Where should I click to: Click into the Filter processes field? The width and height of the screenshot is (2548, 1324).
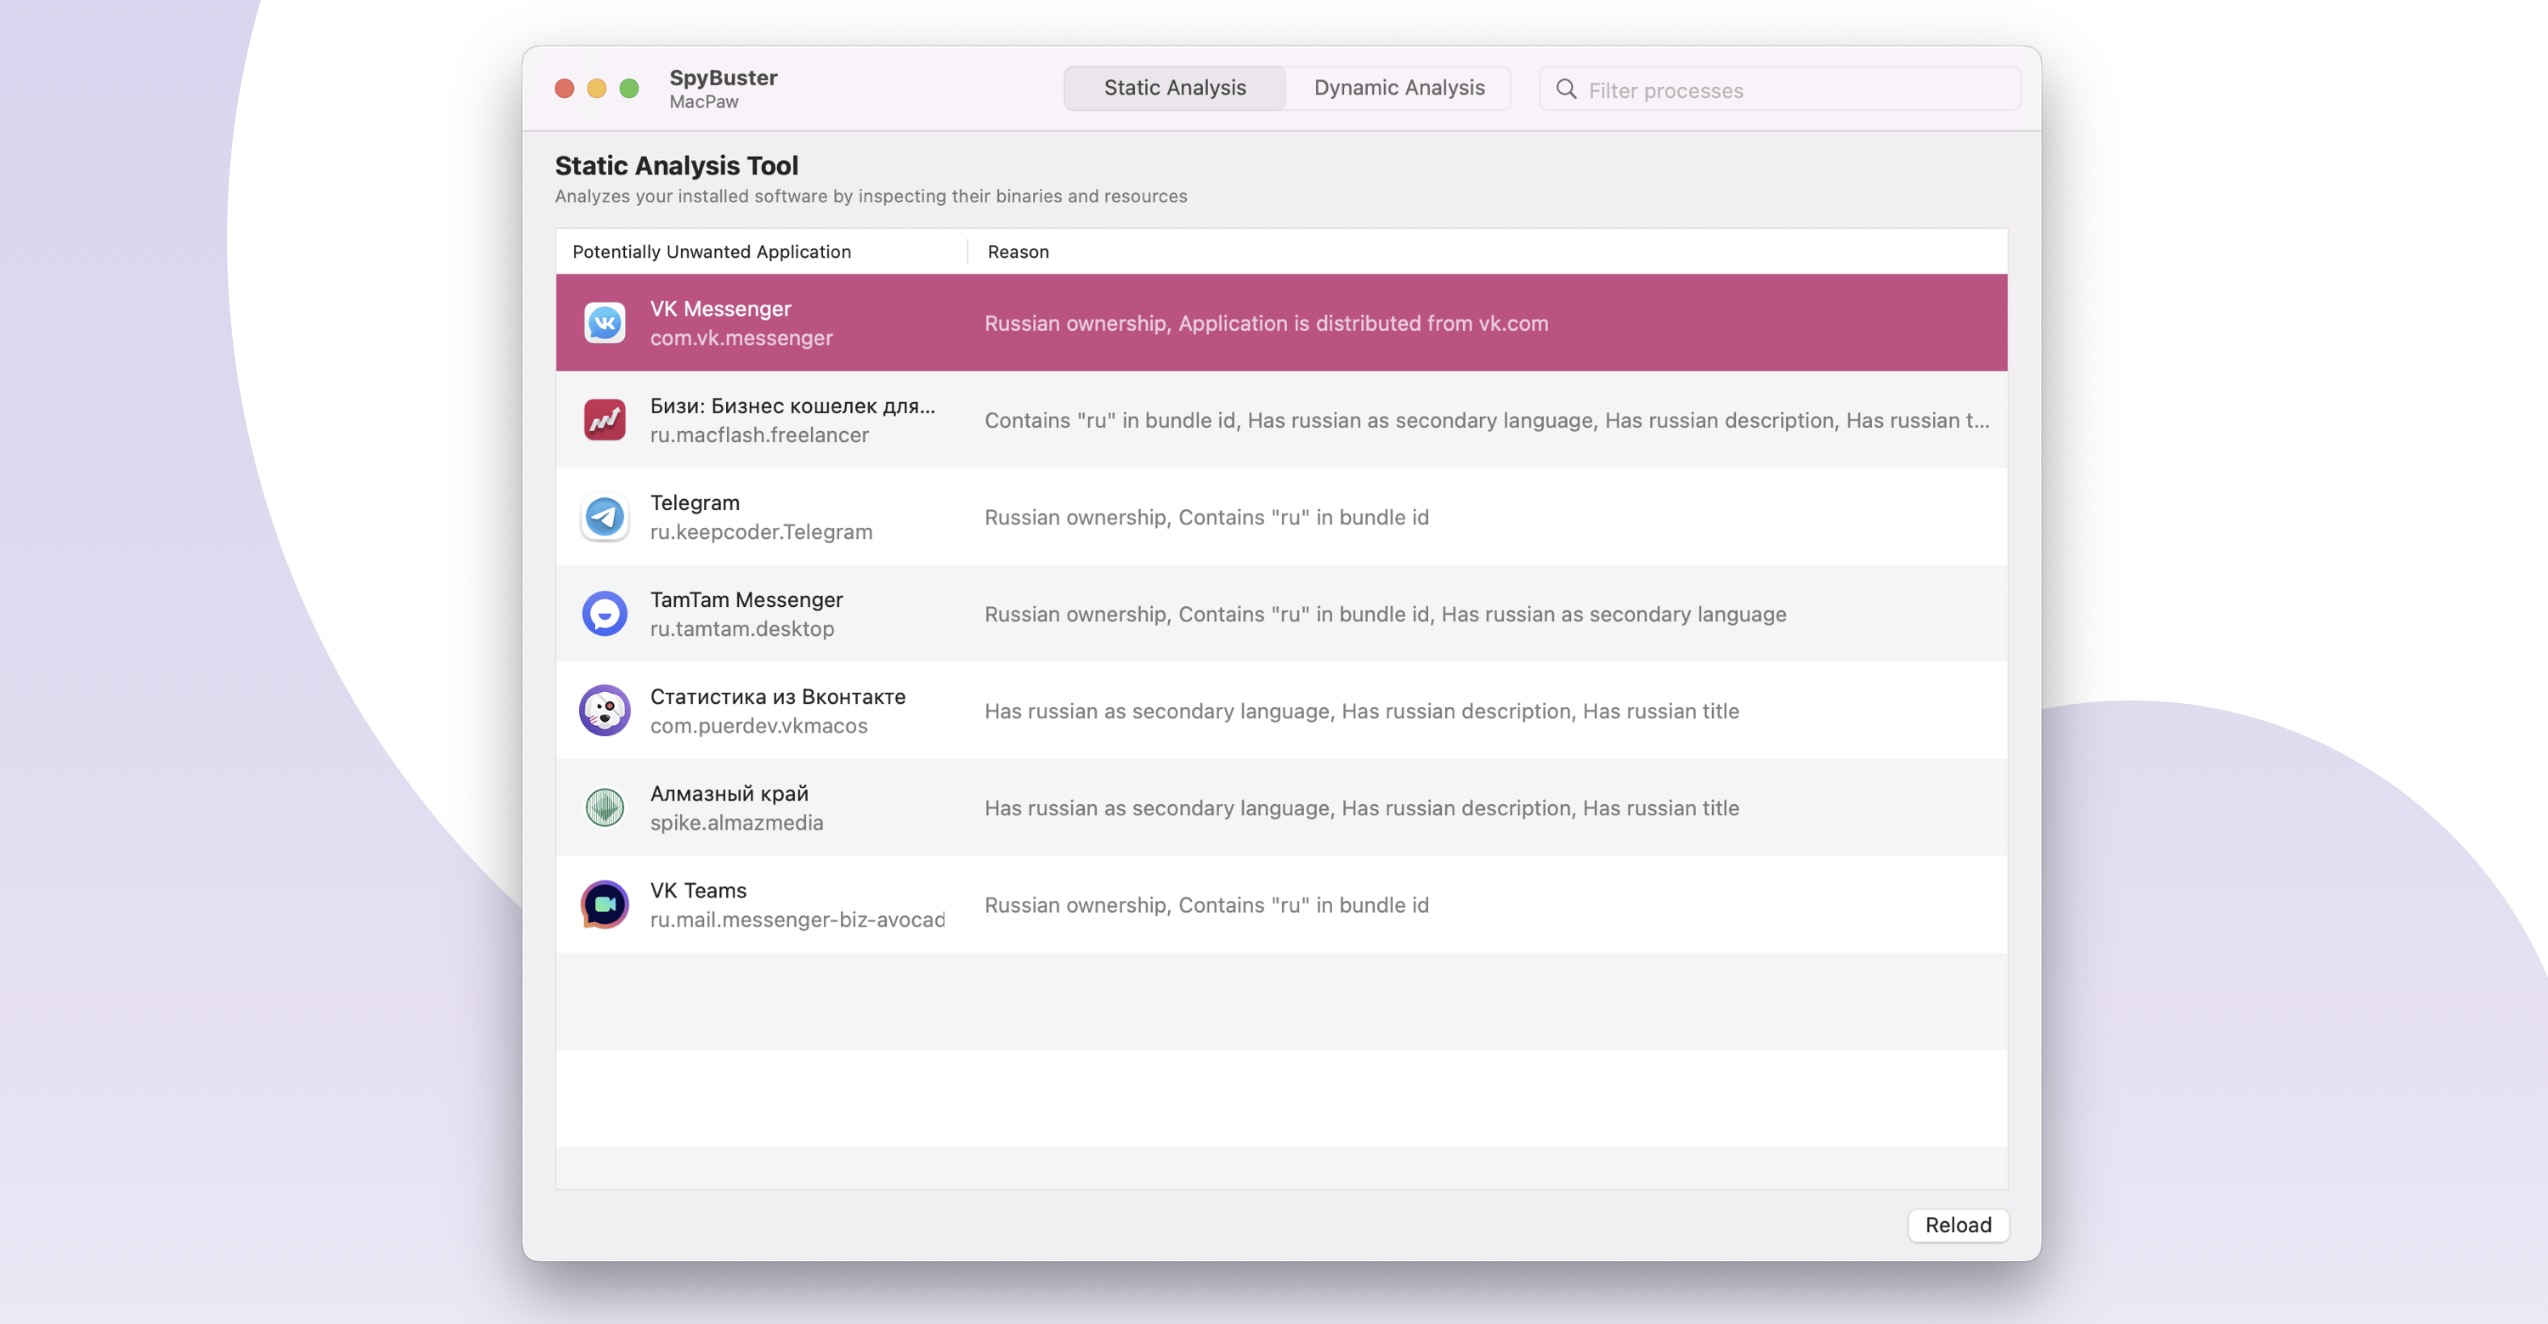click(1790, 90)
